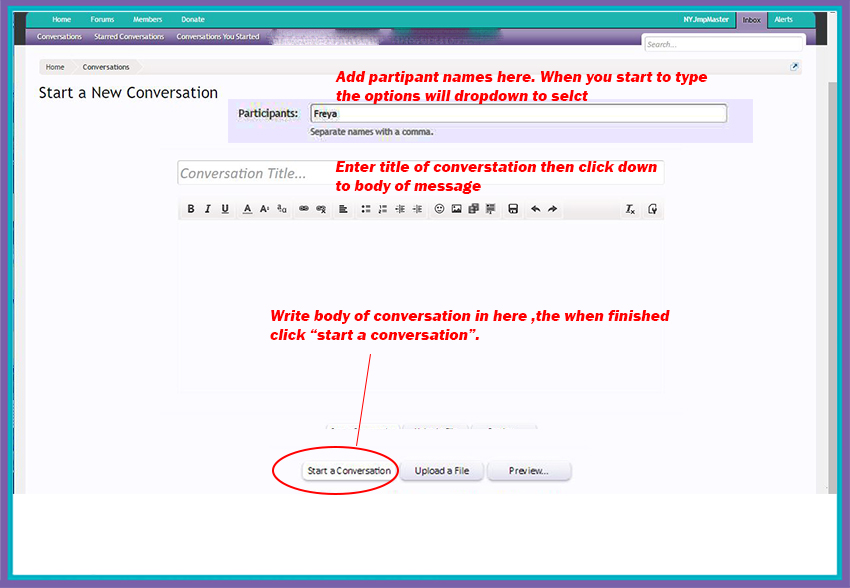Toggle the unordered list formatting

tap(365, 209)
